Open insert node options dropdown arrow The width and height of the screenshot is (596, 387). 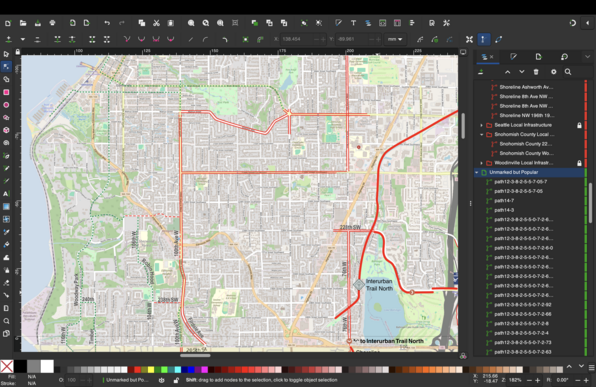[x=23, y=39]
